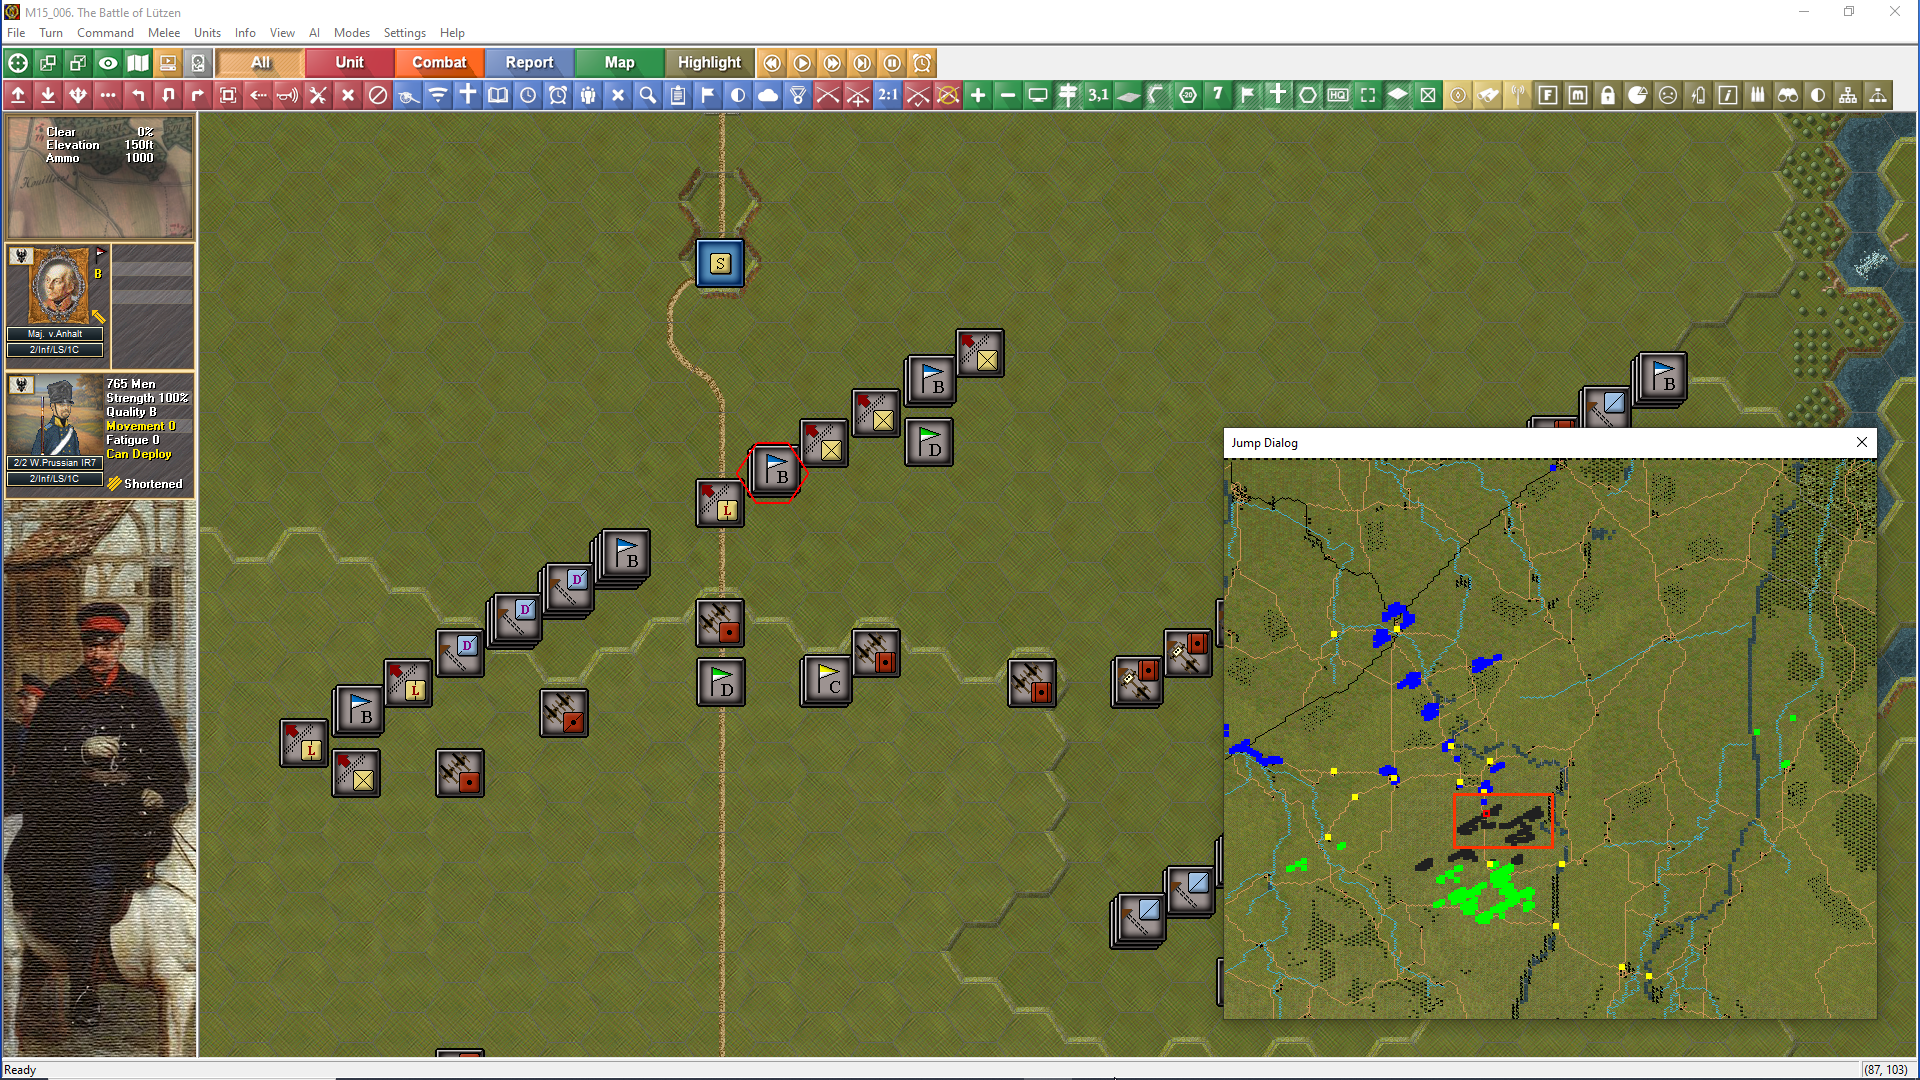
Task: Click the organization chart icon
Action: coord(1848,95)
